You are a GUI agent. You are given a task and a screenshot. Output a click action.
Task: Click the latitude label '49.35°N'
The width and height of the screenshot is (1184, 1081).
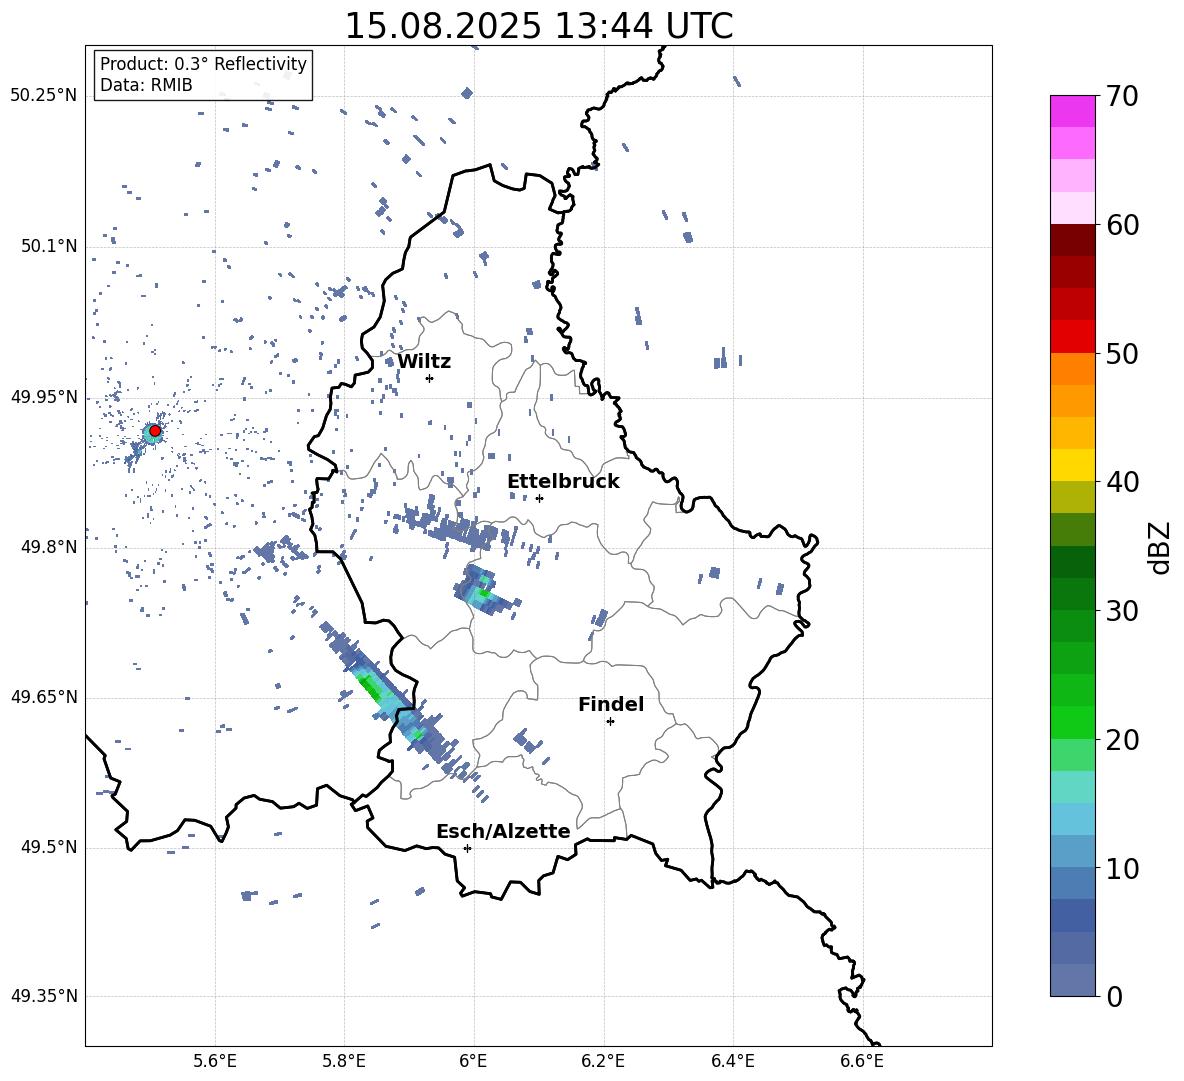tap(44, 996)
